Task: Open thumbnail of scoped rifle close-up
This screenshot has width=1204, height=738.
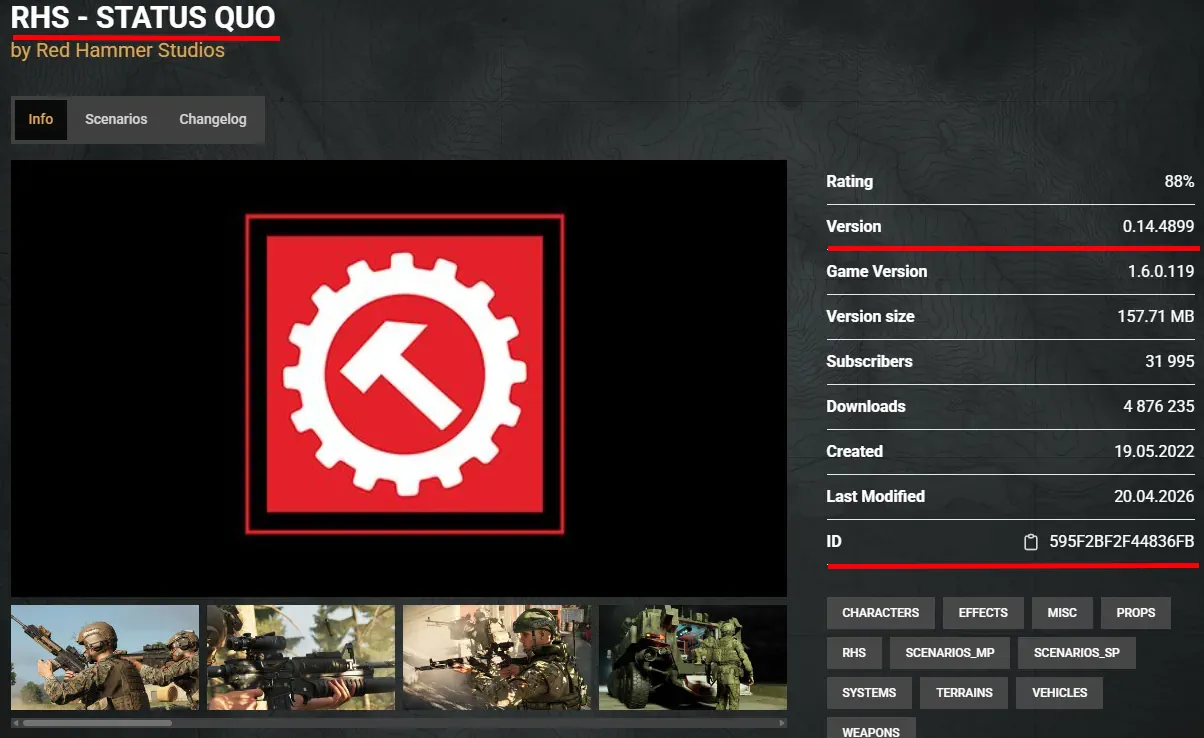Action: pos(301,657)
